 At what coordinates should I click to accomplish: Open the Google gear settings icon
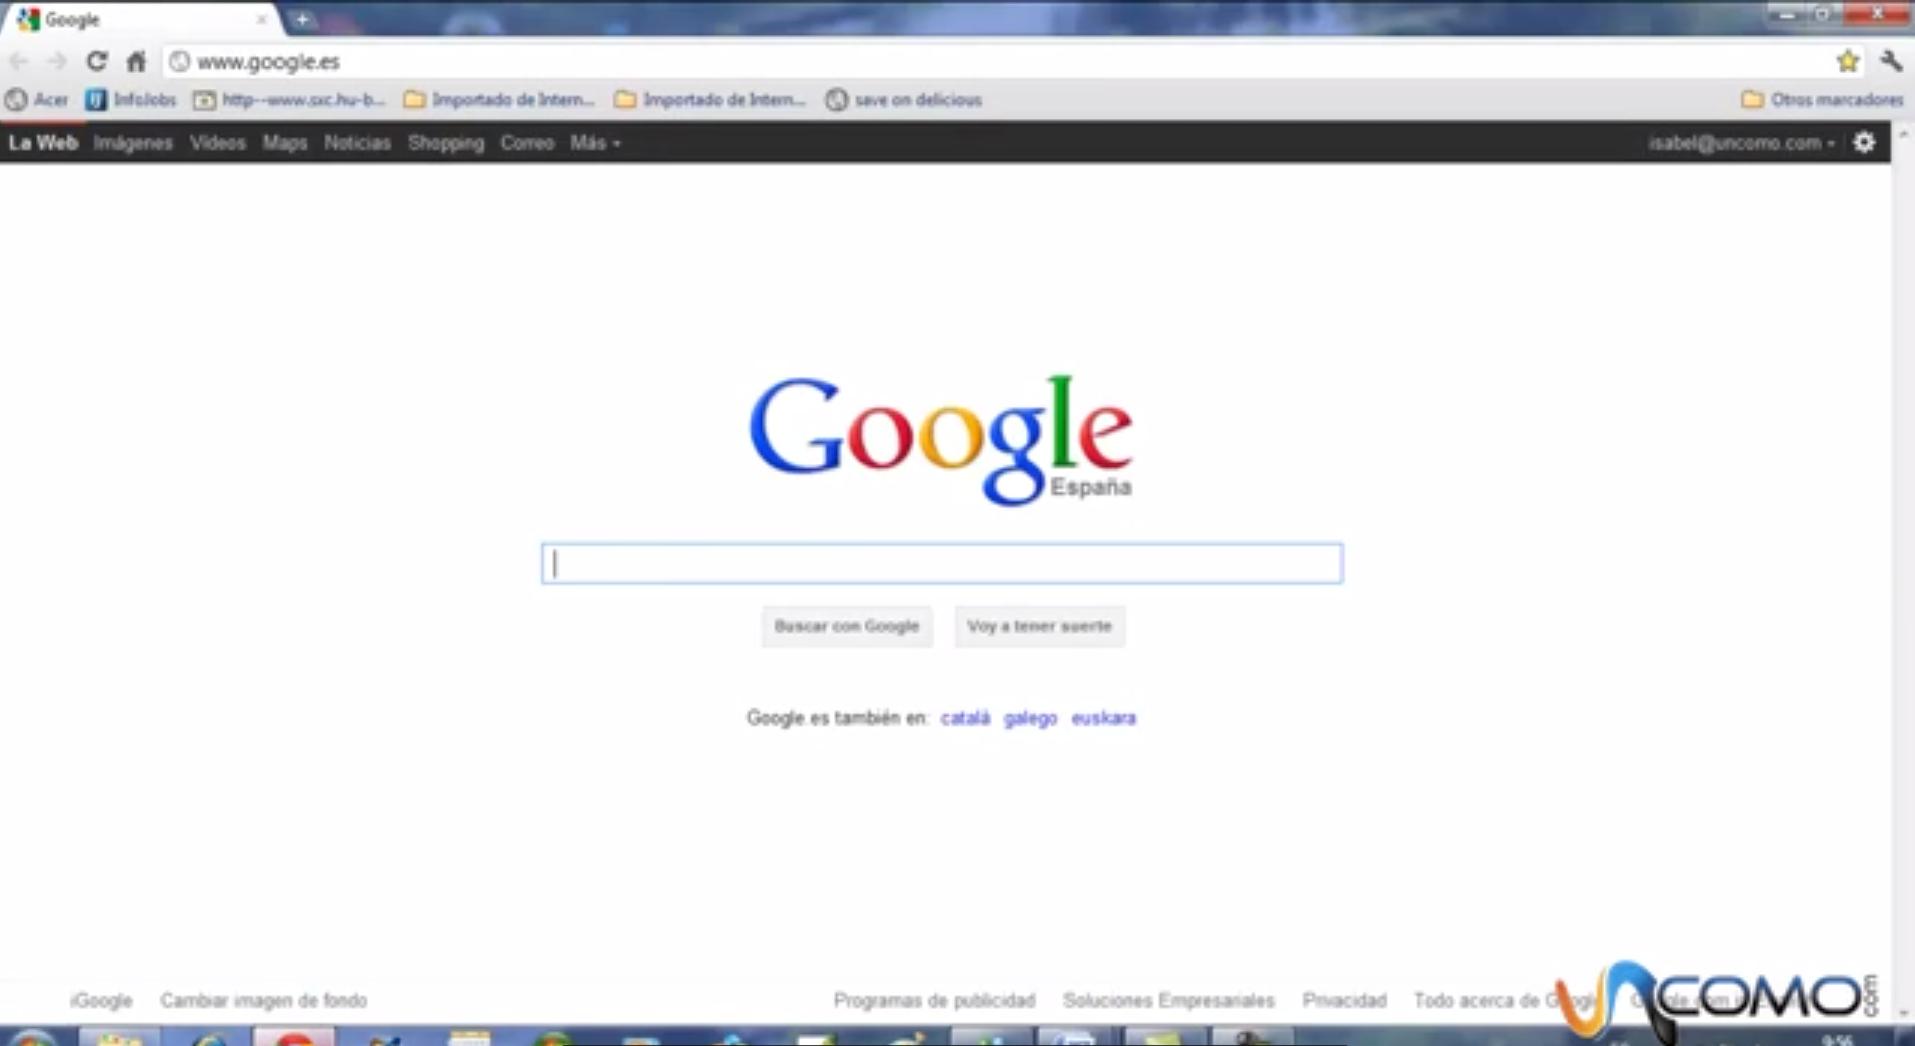(x=1864, y=142)
